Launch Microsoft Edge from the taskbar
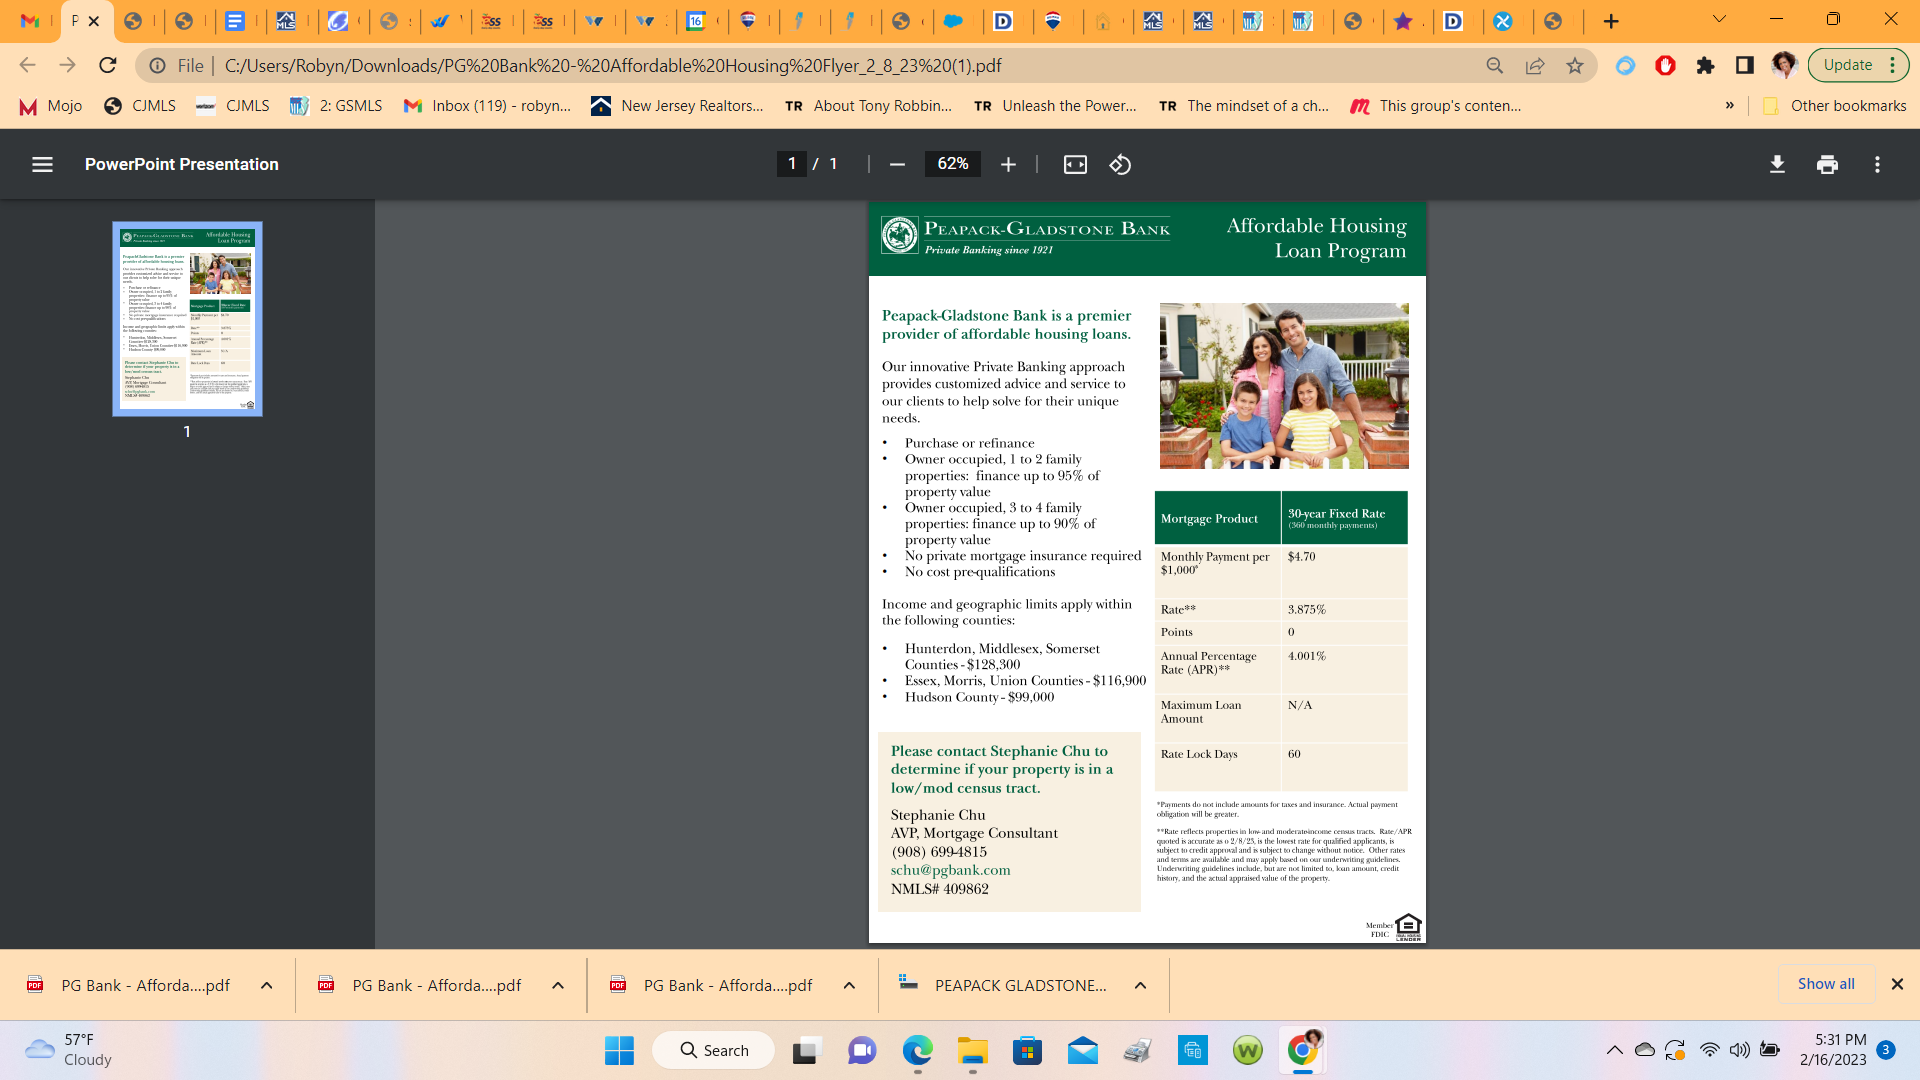The width and height of the screenshot is (1920, 1080). [917, 1050]
